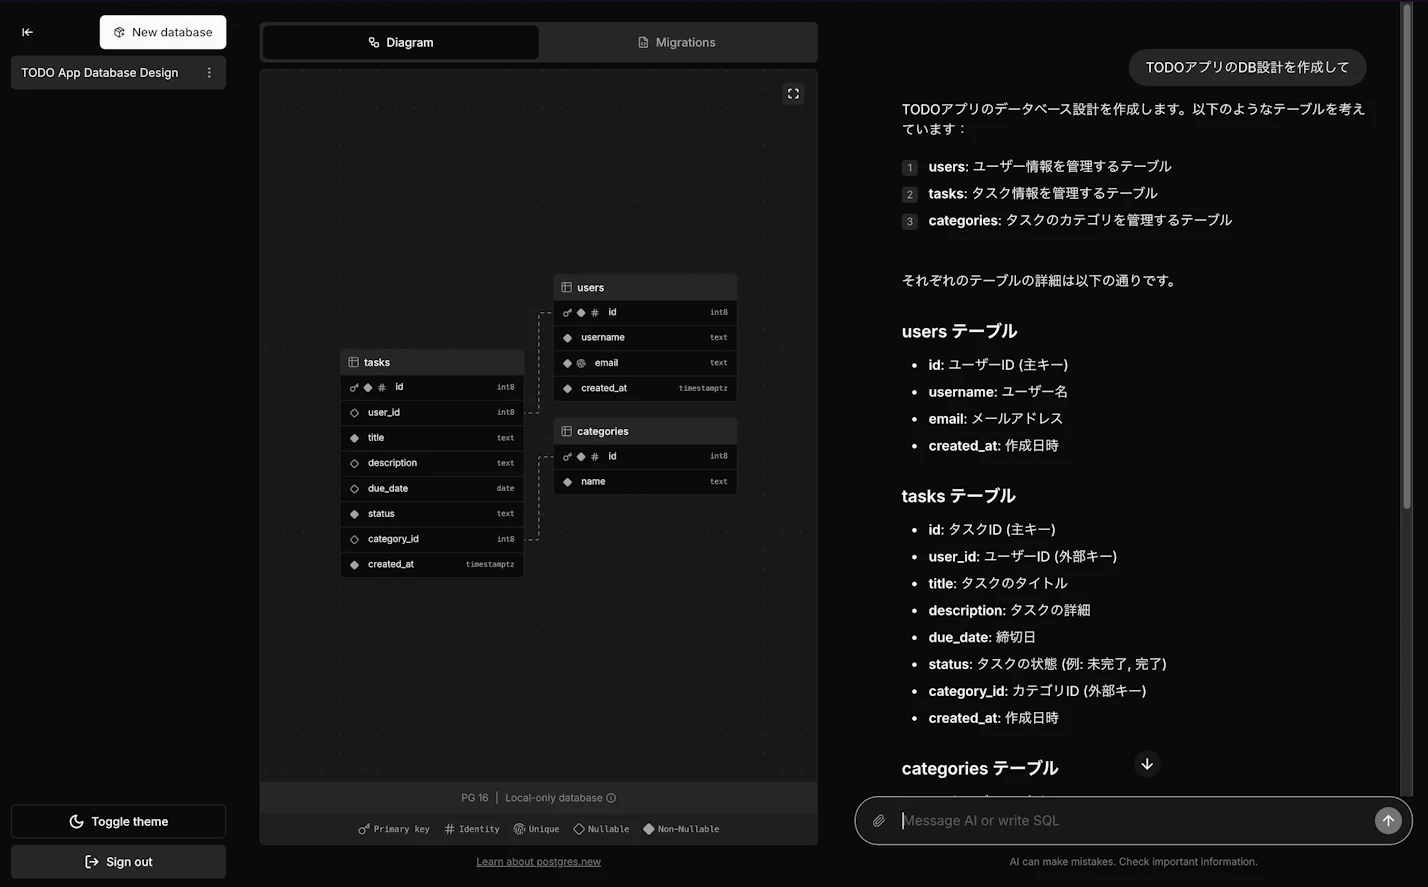Image resolution: width=1428 pixels, height=887 pixels.
Task: Attach a file with the paperclip icon
Action: (879, 820)
